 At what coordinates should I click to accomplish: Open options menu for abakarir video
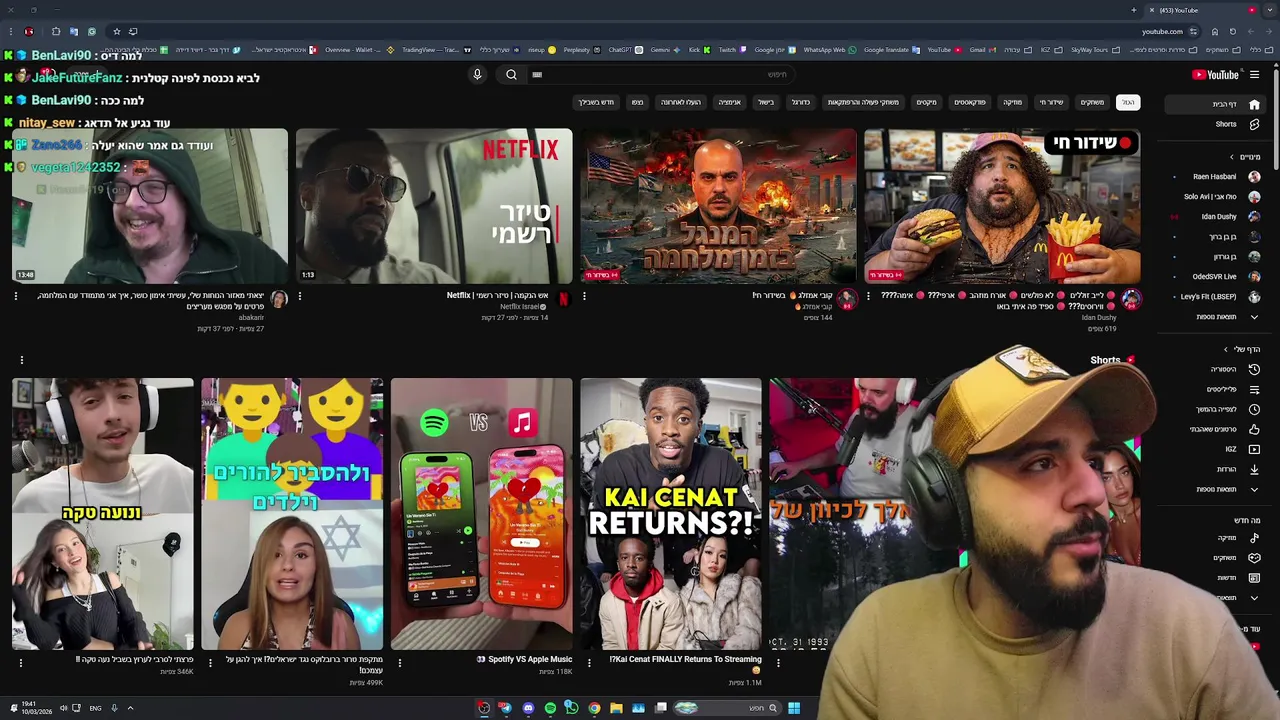click(15, 296)
